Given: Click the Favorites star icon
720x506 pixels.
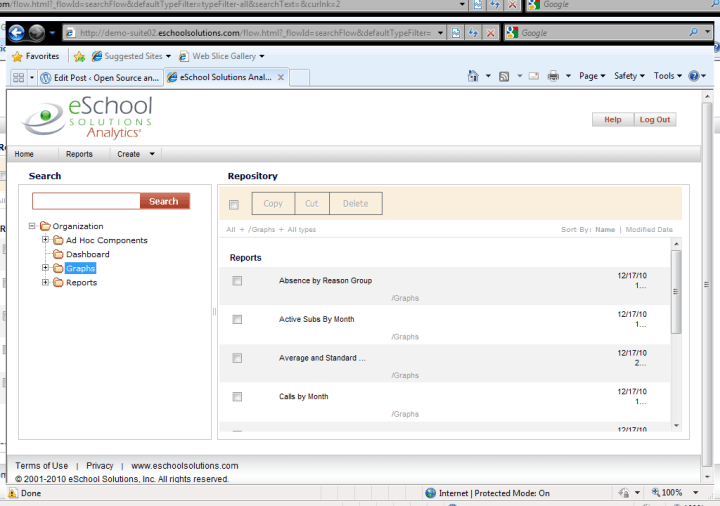Looking at the screenshot, I should pos(17,56).
